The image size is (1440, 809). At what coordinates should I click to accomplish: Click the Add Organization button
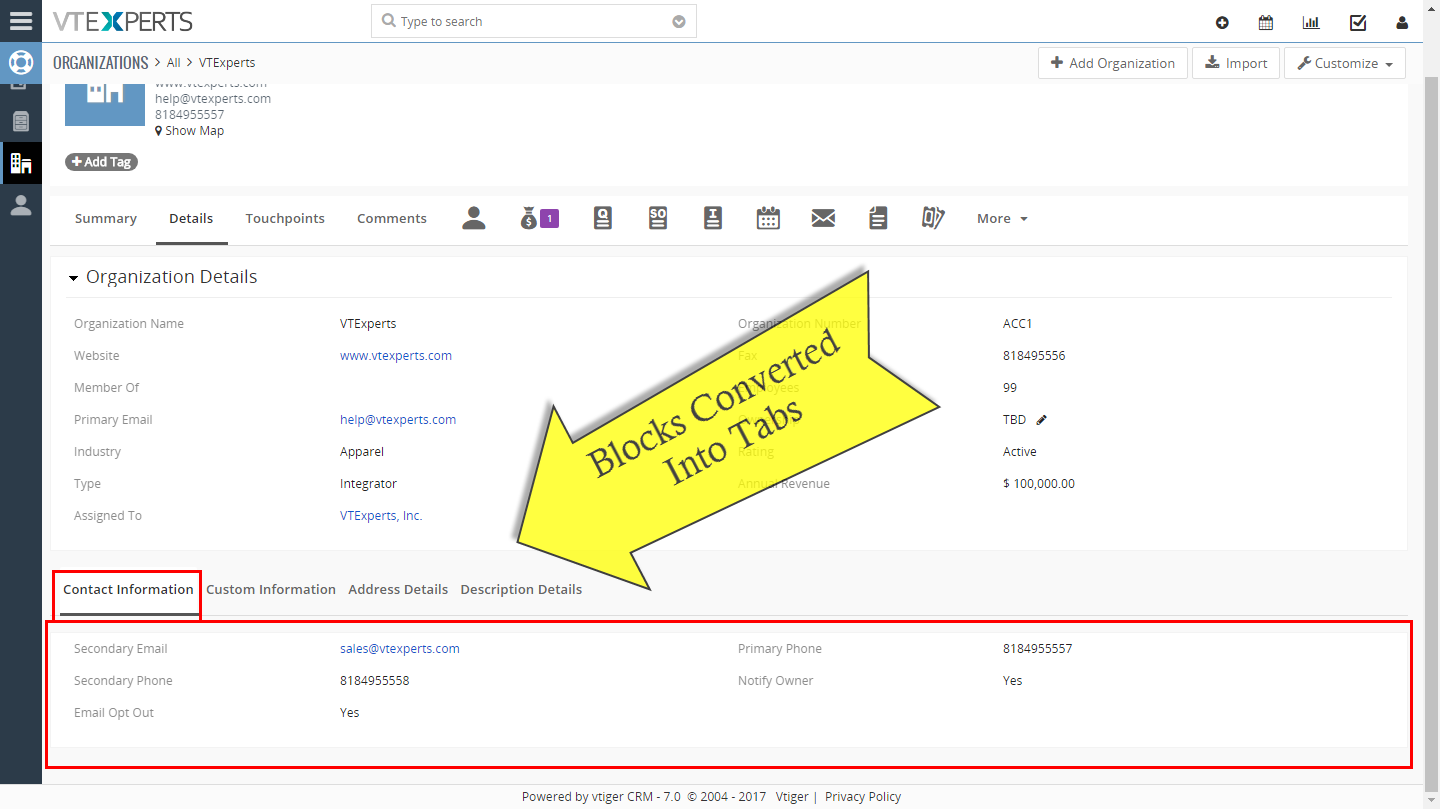tap(1113, 63)
